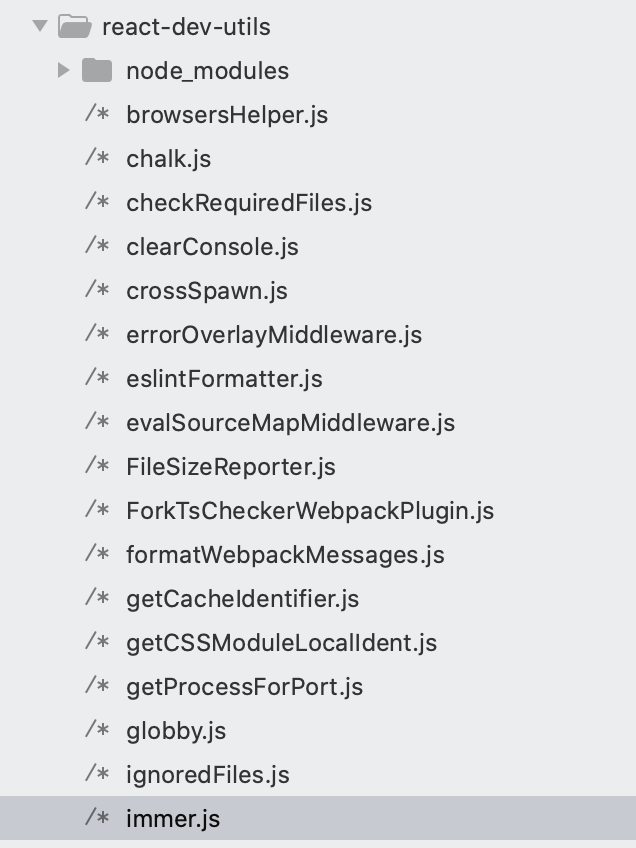Screen dimensions: 636x848
Task: Open evalSourceMapMiddleware.js
Action: point(290,422)
